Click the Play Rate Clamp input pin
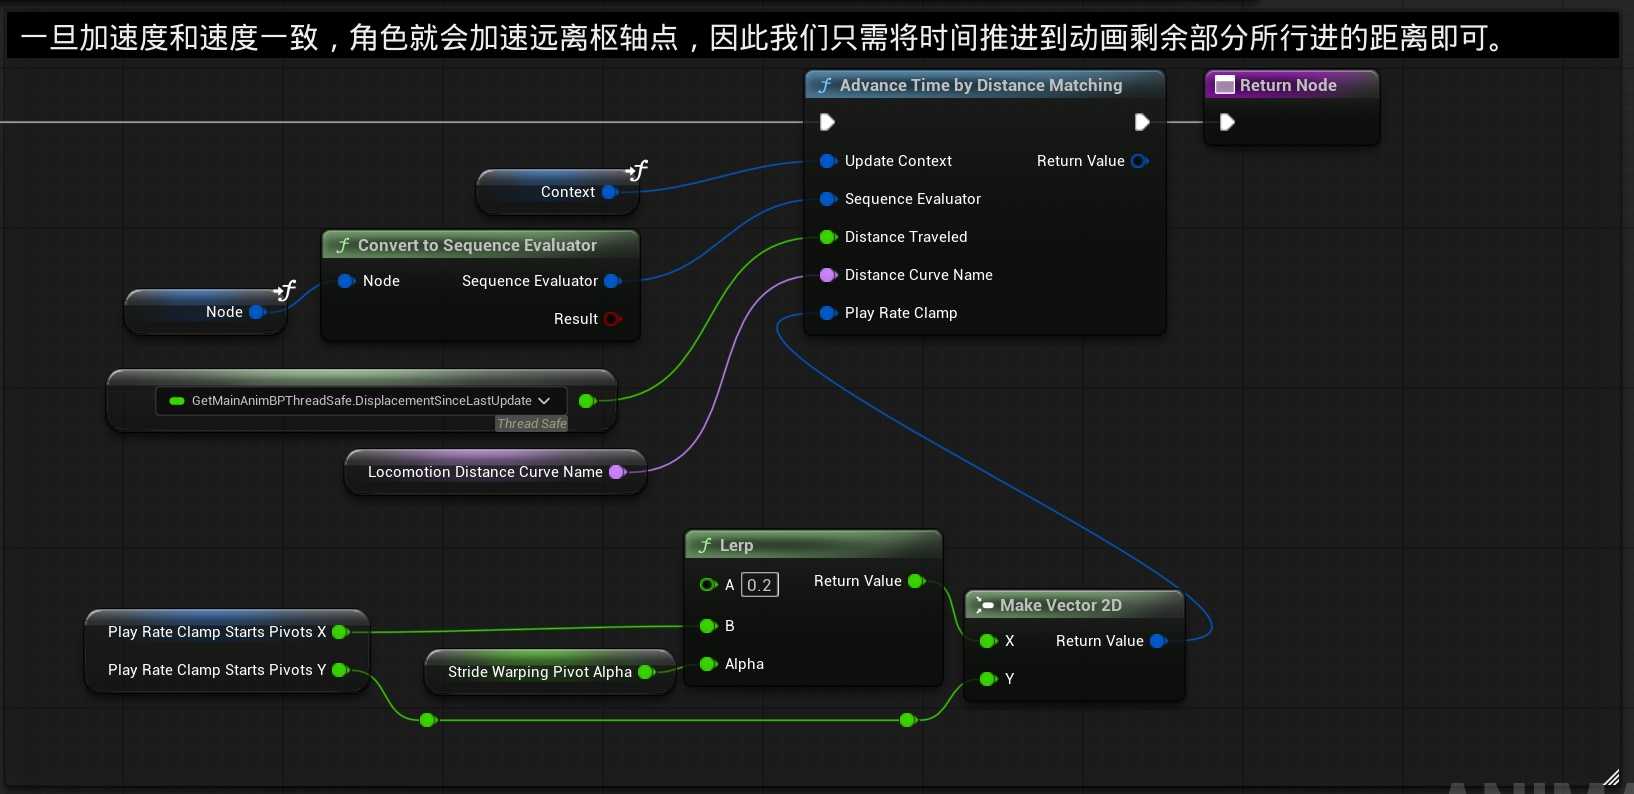 (827, 313)
